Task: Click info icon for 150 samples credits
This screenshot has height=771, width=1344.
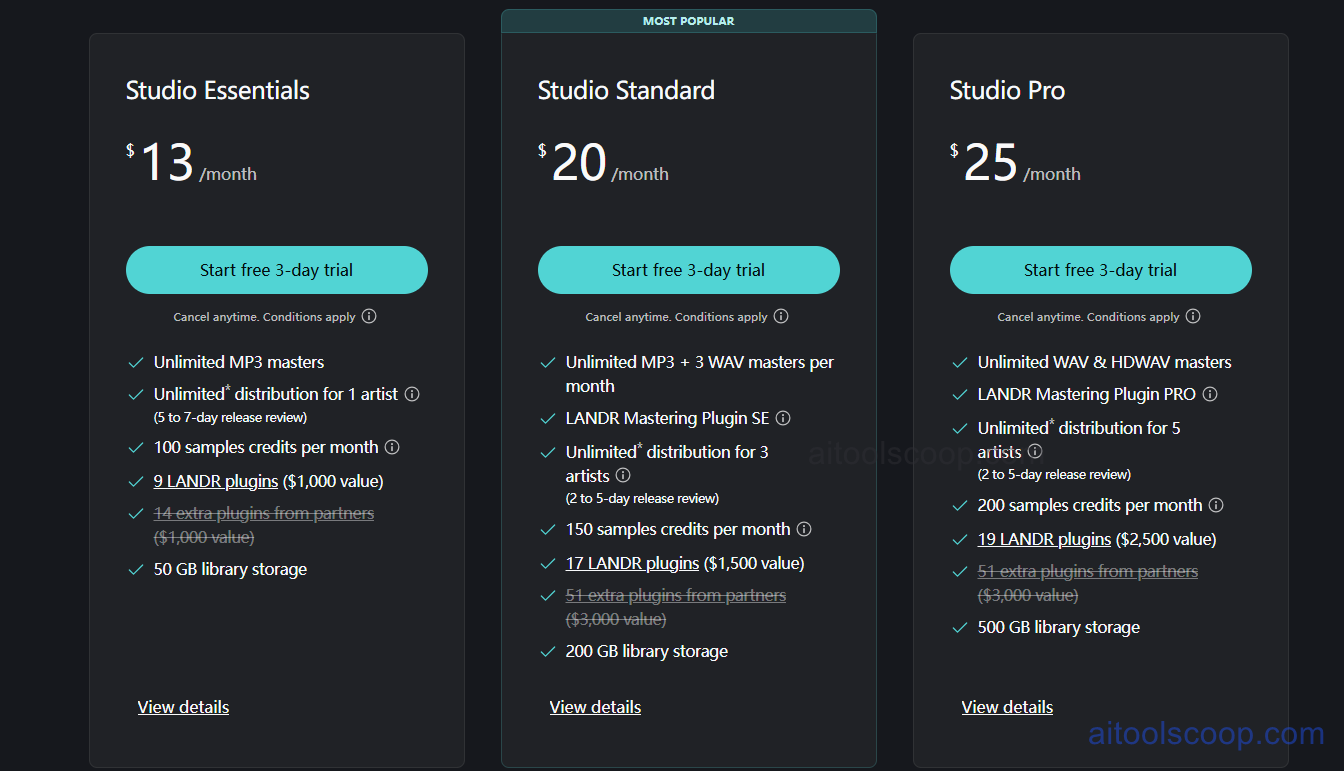Action: coord(804,529)
